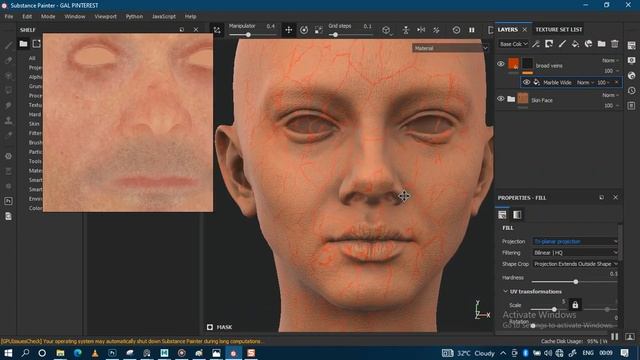Open the Python menu
Screen dimensions: 640x360
[x=134, y=16]
